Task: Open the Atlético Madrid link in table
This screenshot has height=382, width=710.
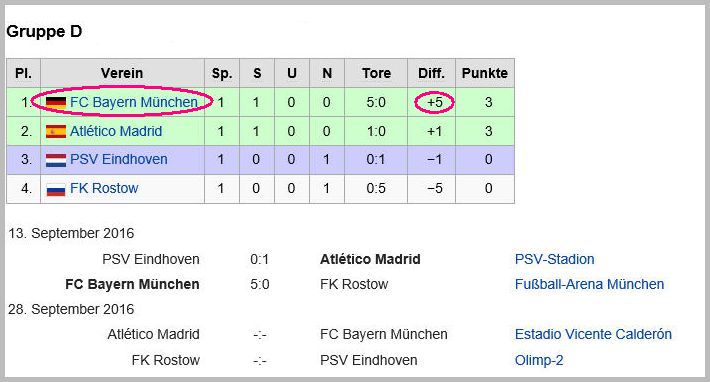Action: click(x=116, y=131)
